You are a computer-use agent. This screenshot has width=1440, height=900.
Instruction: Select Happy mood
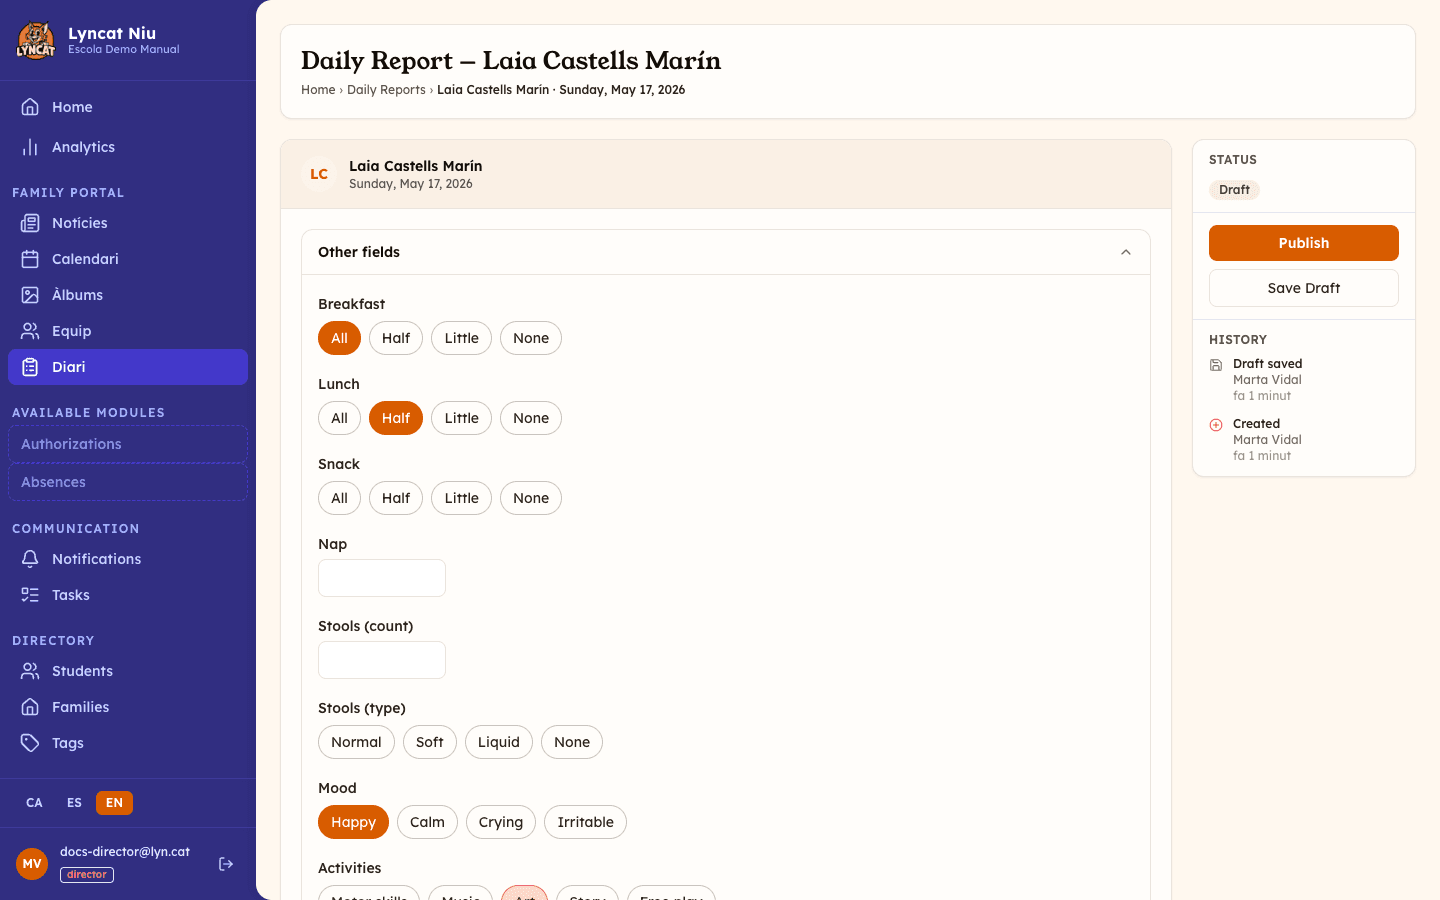coord(353,822)
